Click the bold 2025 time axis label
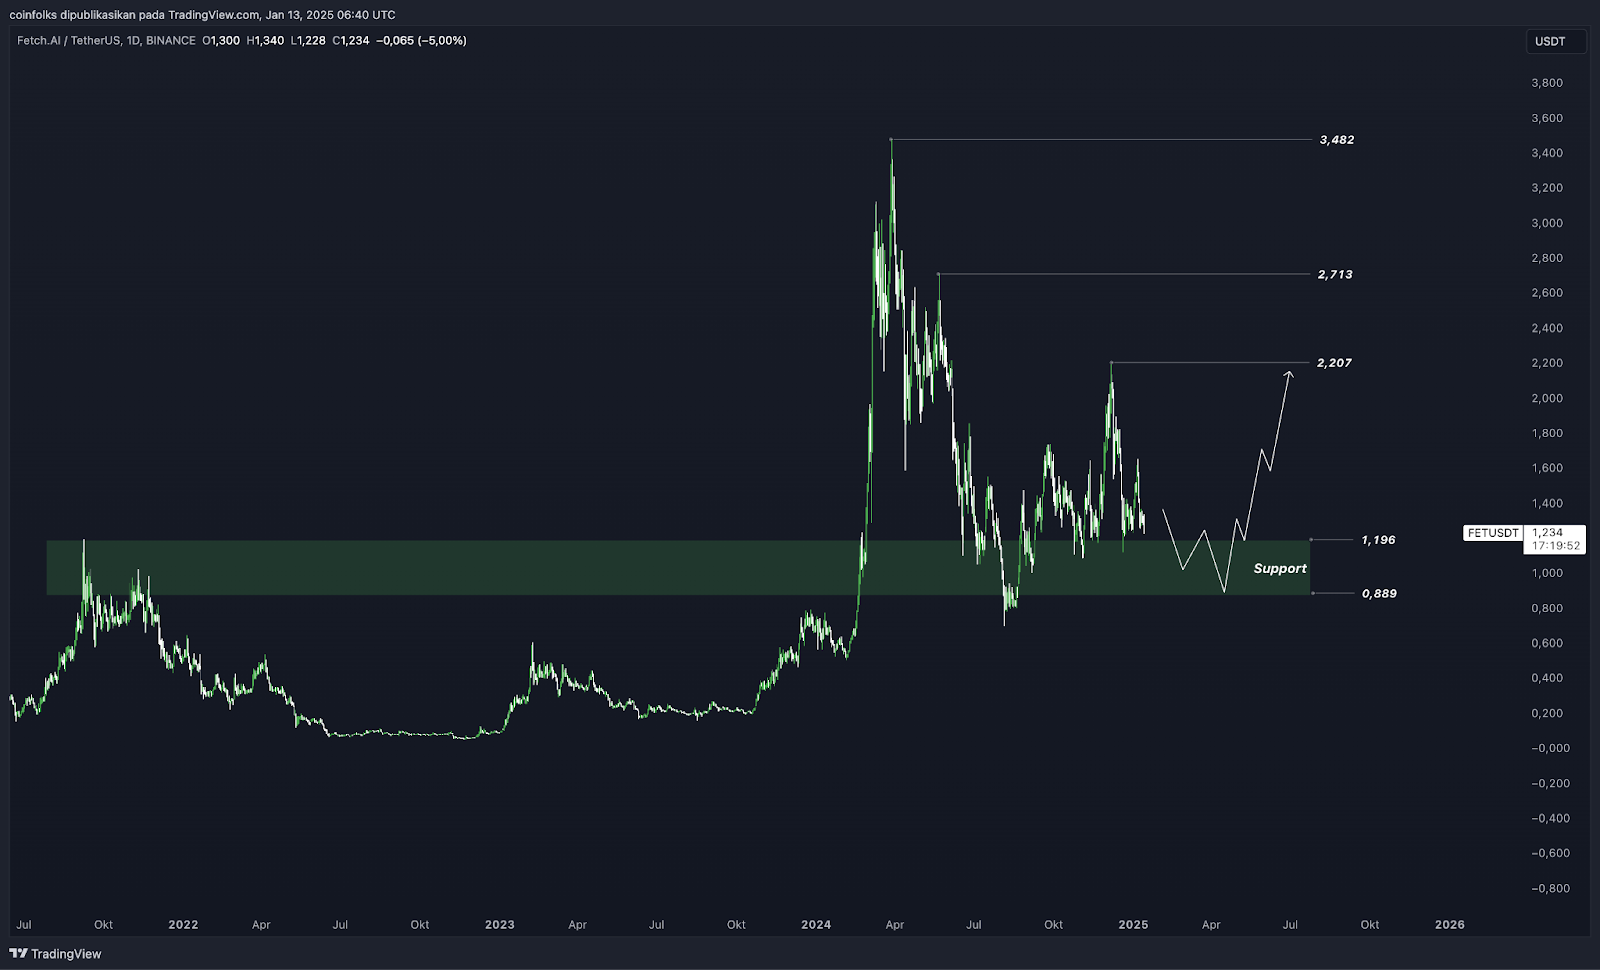 1133,925
